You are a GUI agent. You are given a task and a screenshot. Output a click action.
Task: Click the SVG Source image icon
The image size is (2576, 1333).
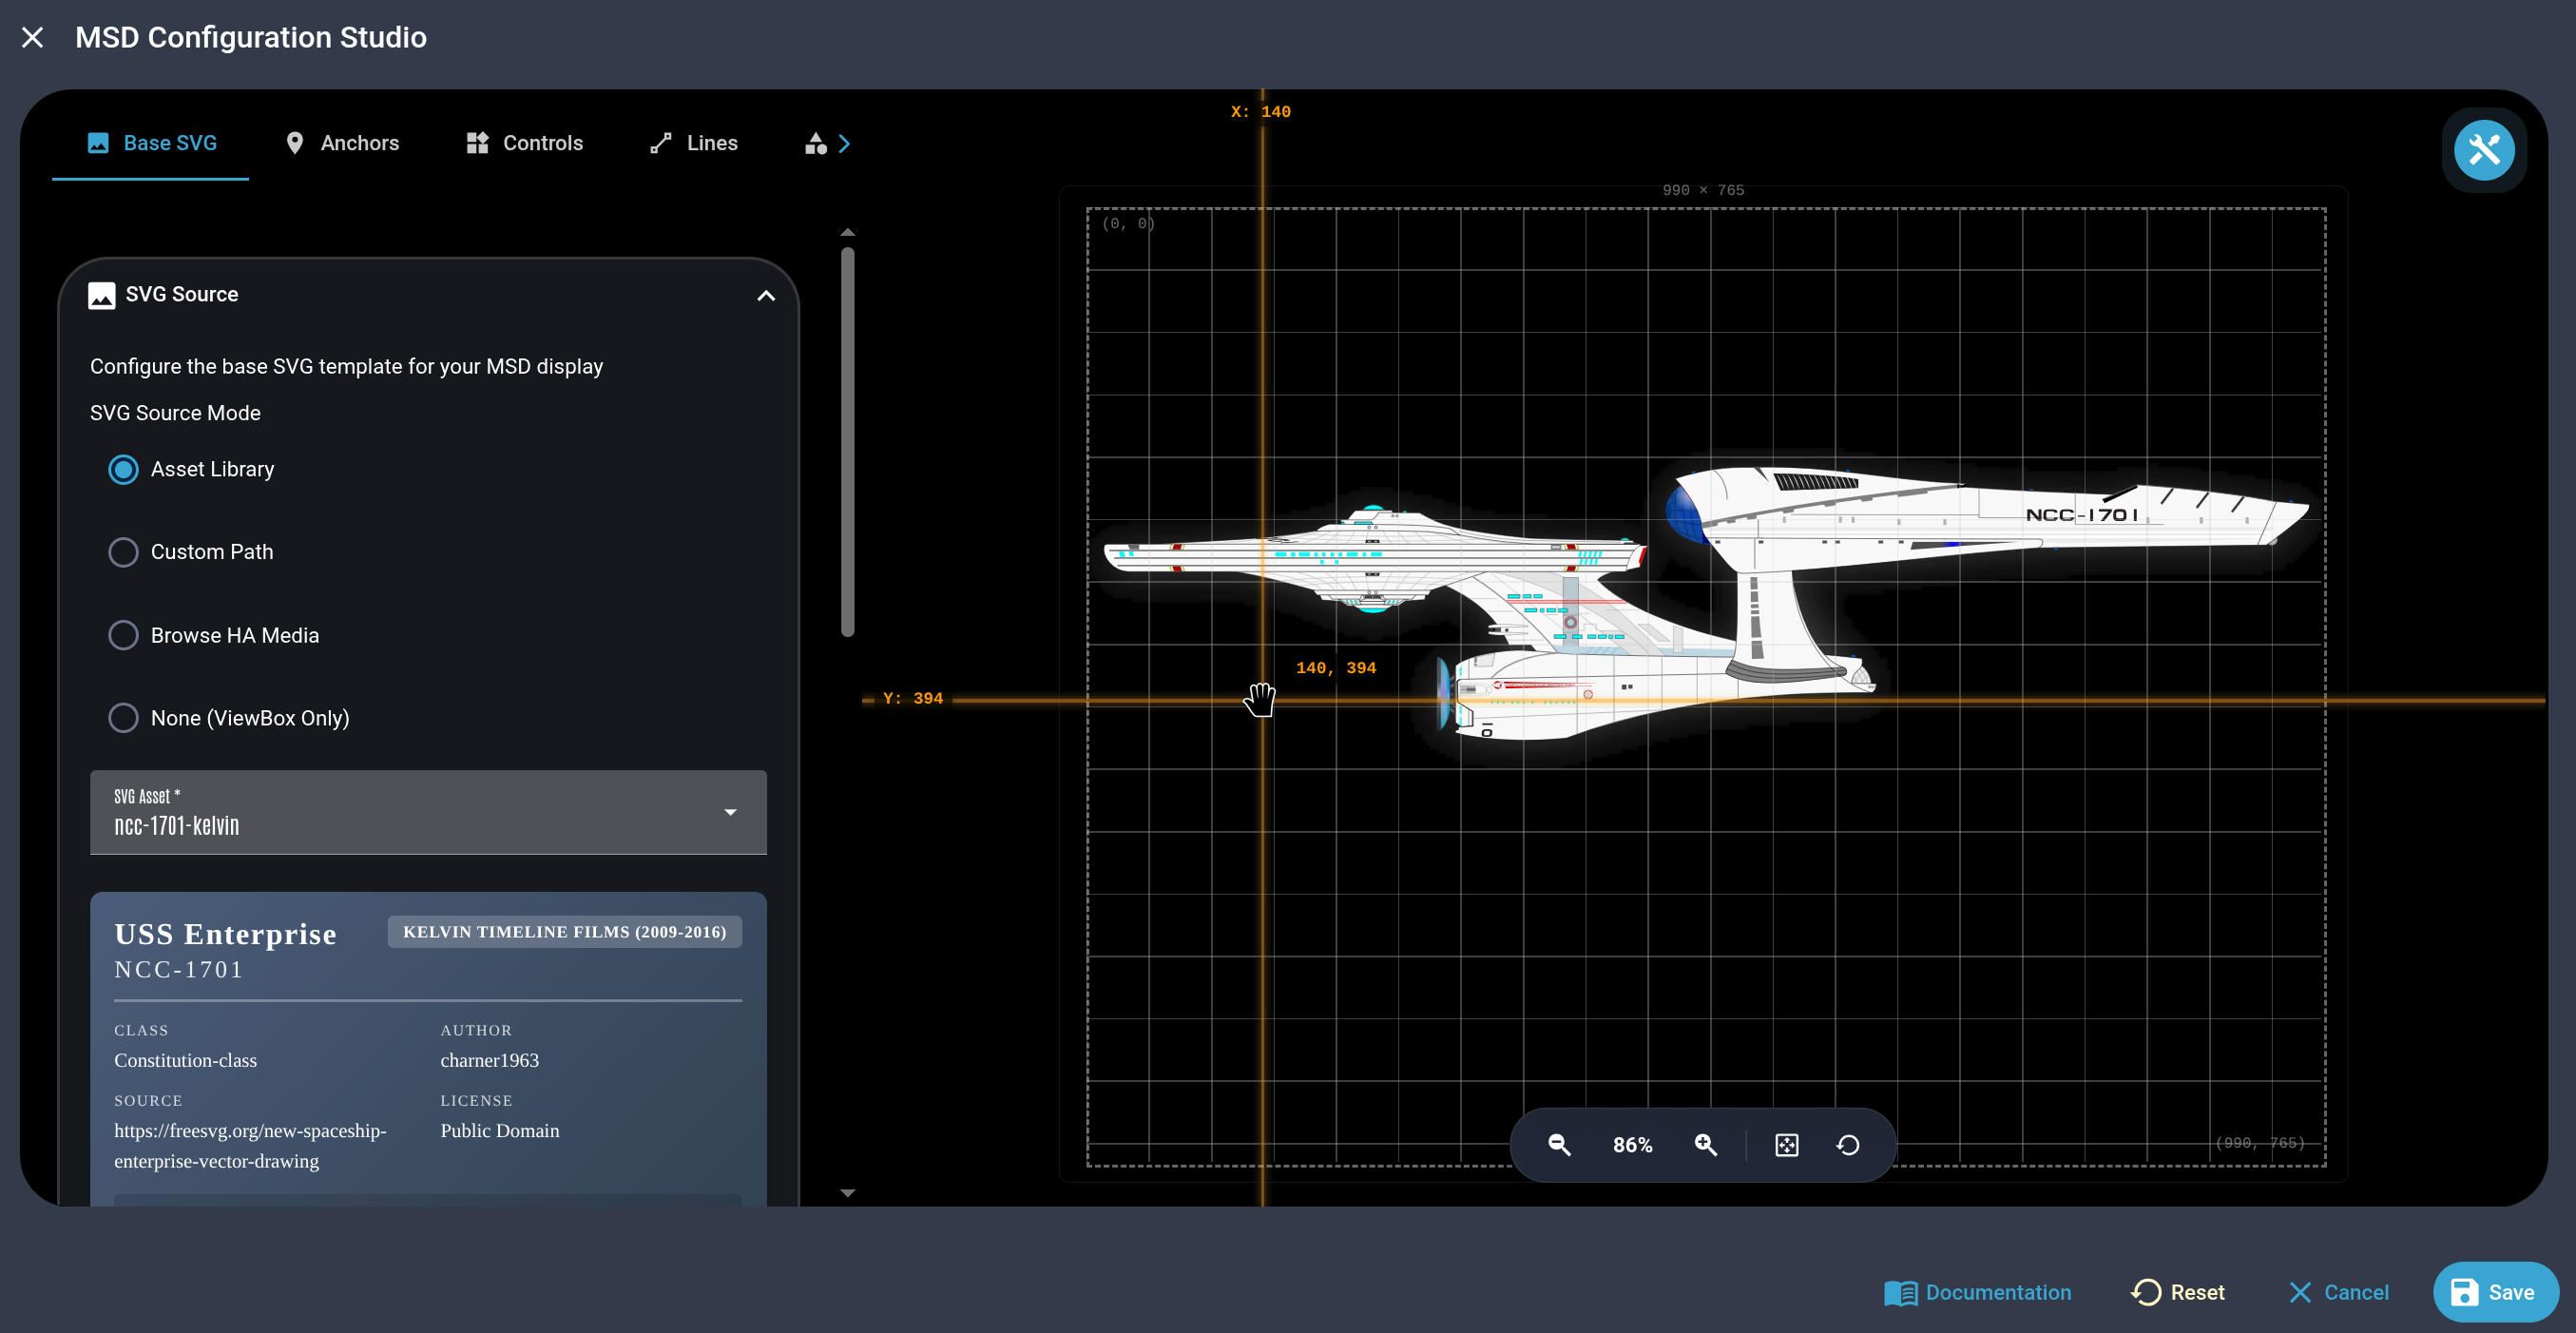102,295
